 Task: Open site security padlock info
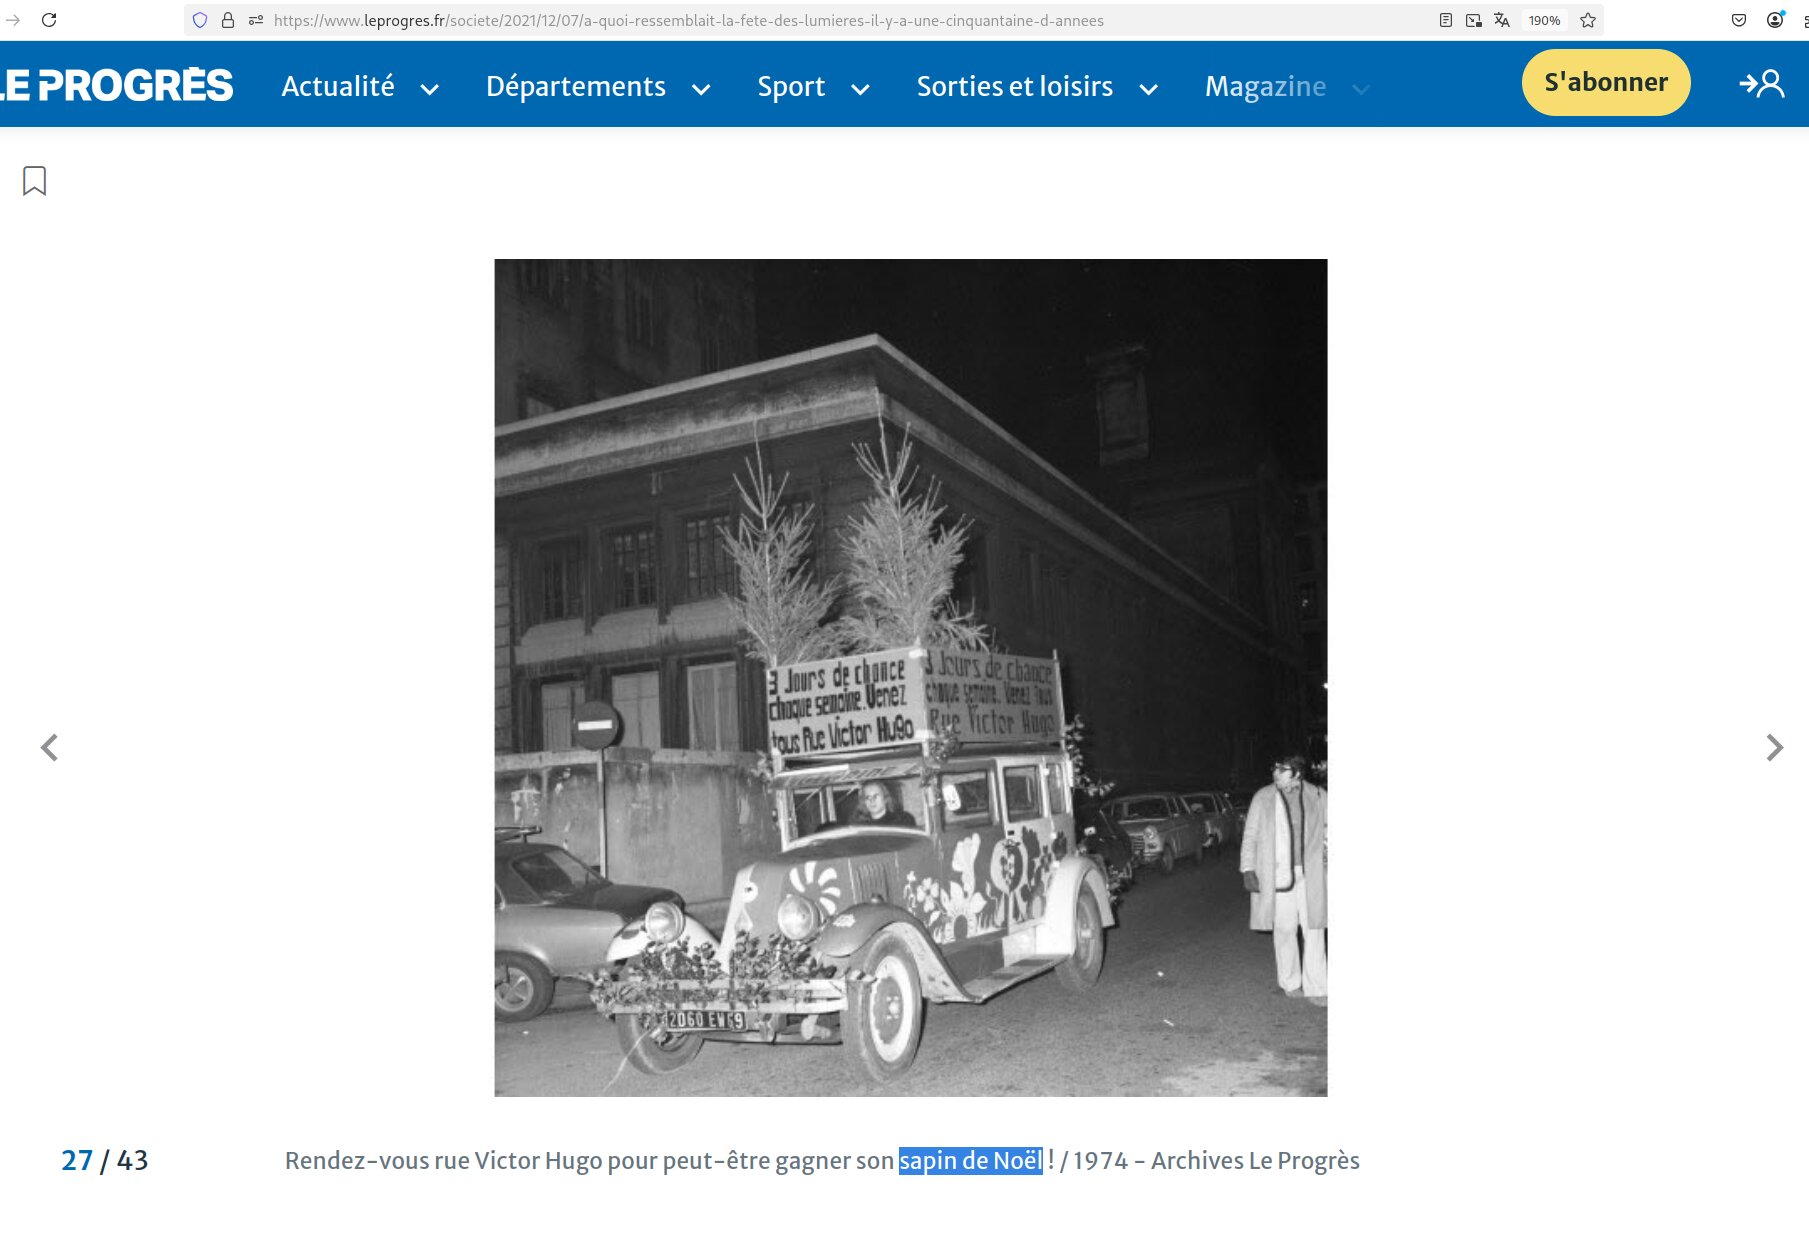coord(228,20)
